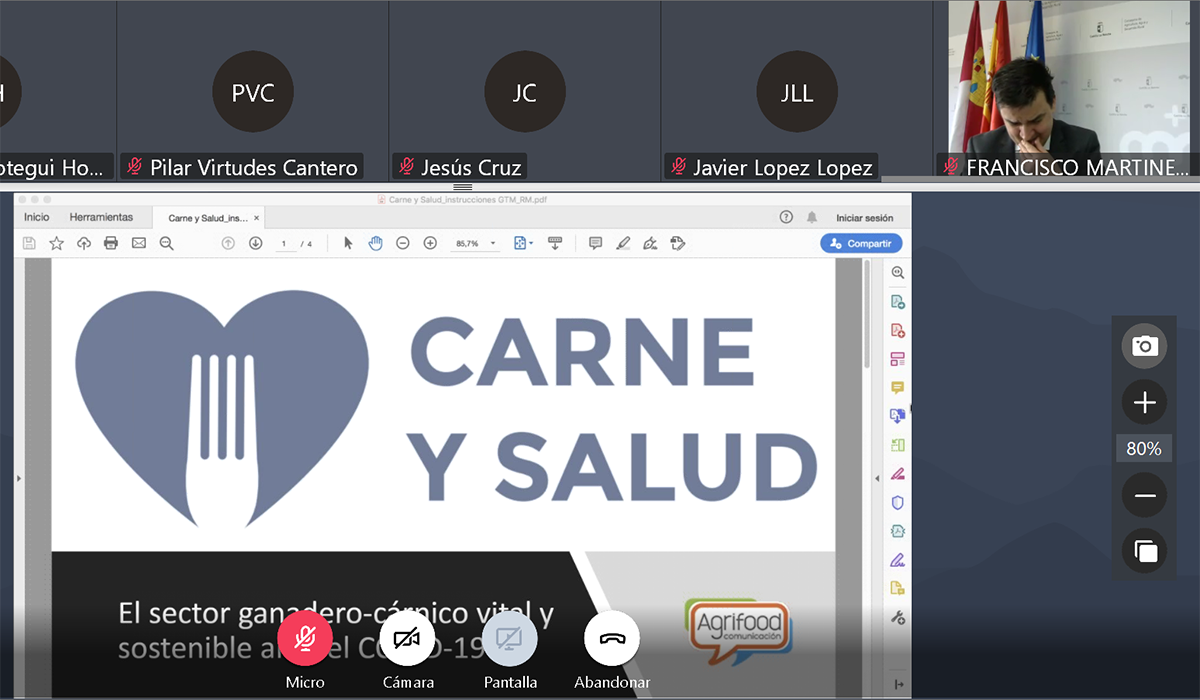
Task: Click the Compartir button
Action: [x=861, y=243]
